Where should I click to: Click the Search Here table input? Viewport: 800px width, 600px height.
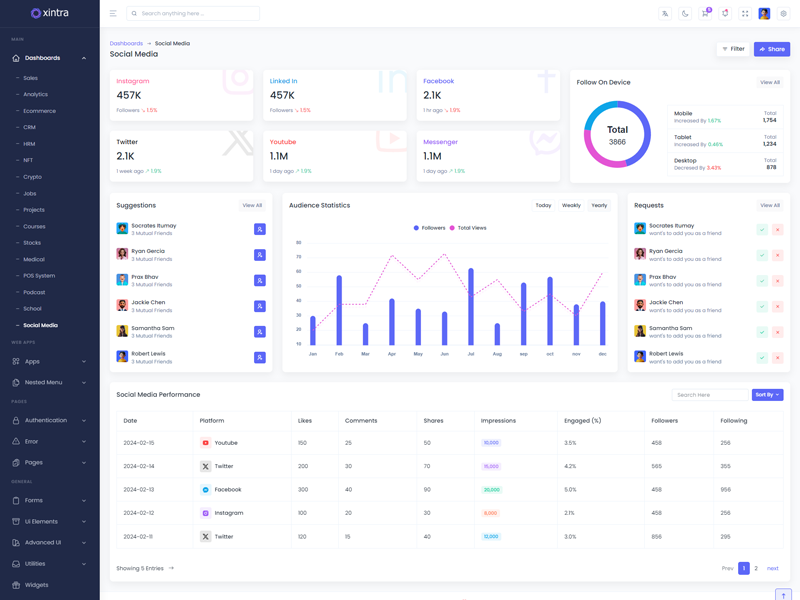coord(709,395)
